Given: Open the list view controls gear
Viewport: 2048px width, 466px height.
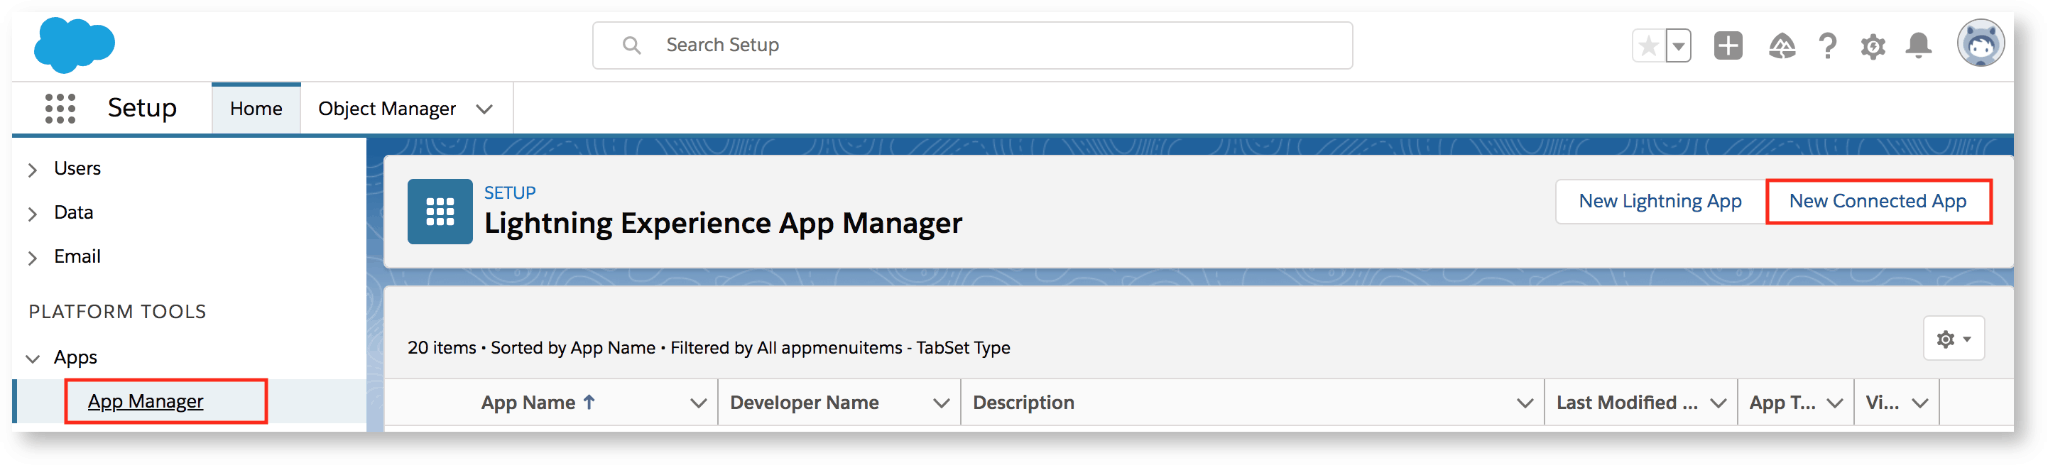Looking at the screenshot, I should point(1954,339).
